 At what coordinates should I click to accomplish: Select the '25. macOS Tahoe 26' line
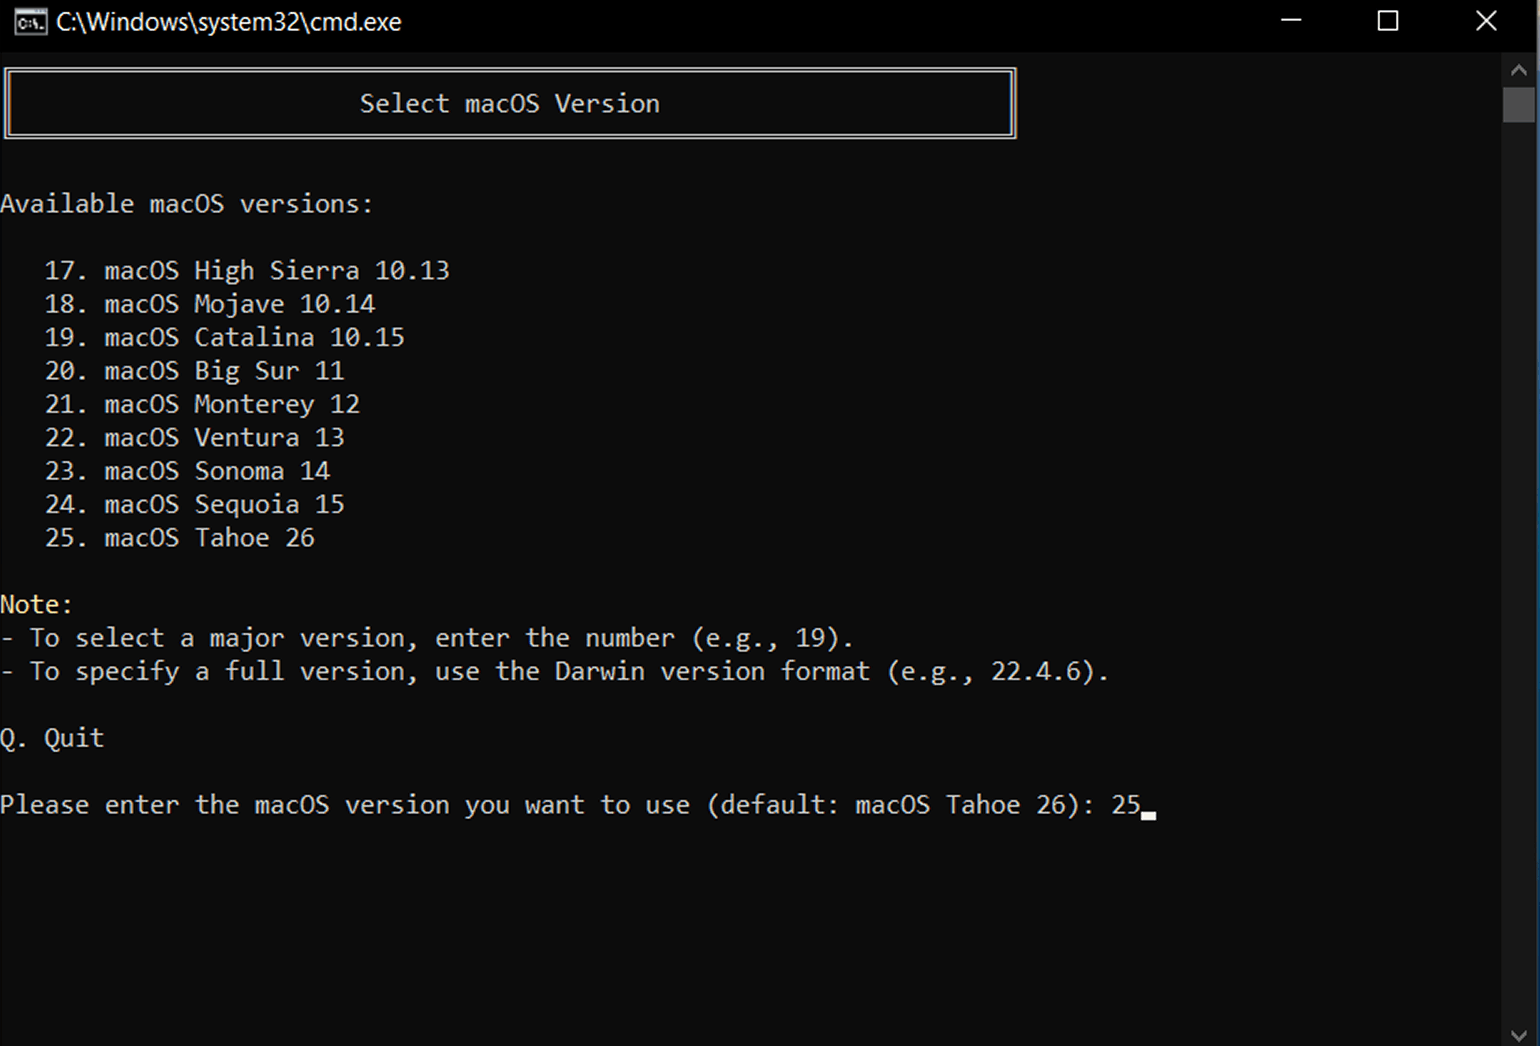[180, 538]
